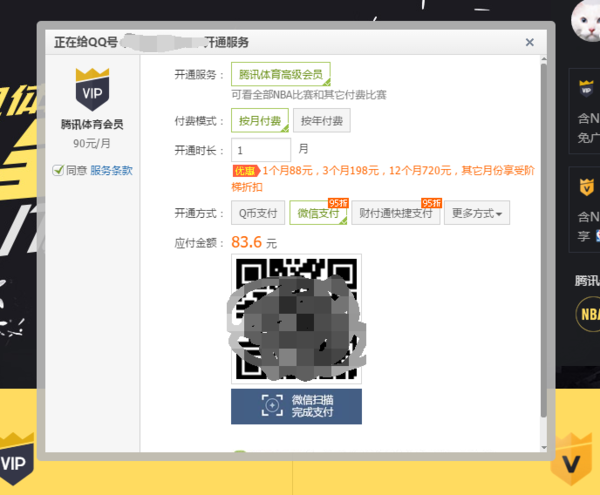Select 财付通快捷支付 payment method
This screenshot has width=600, height=495.
click(396, 213)
